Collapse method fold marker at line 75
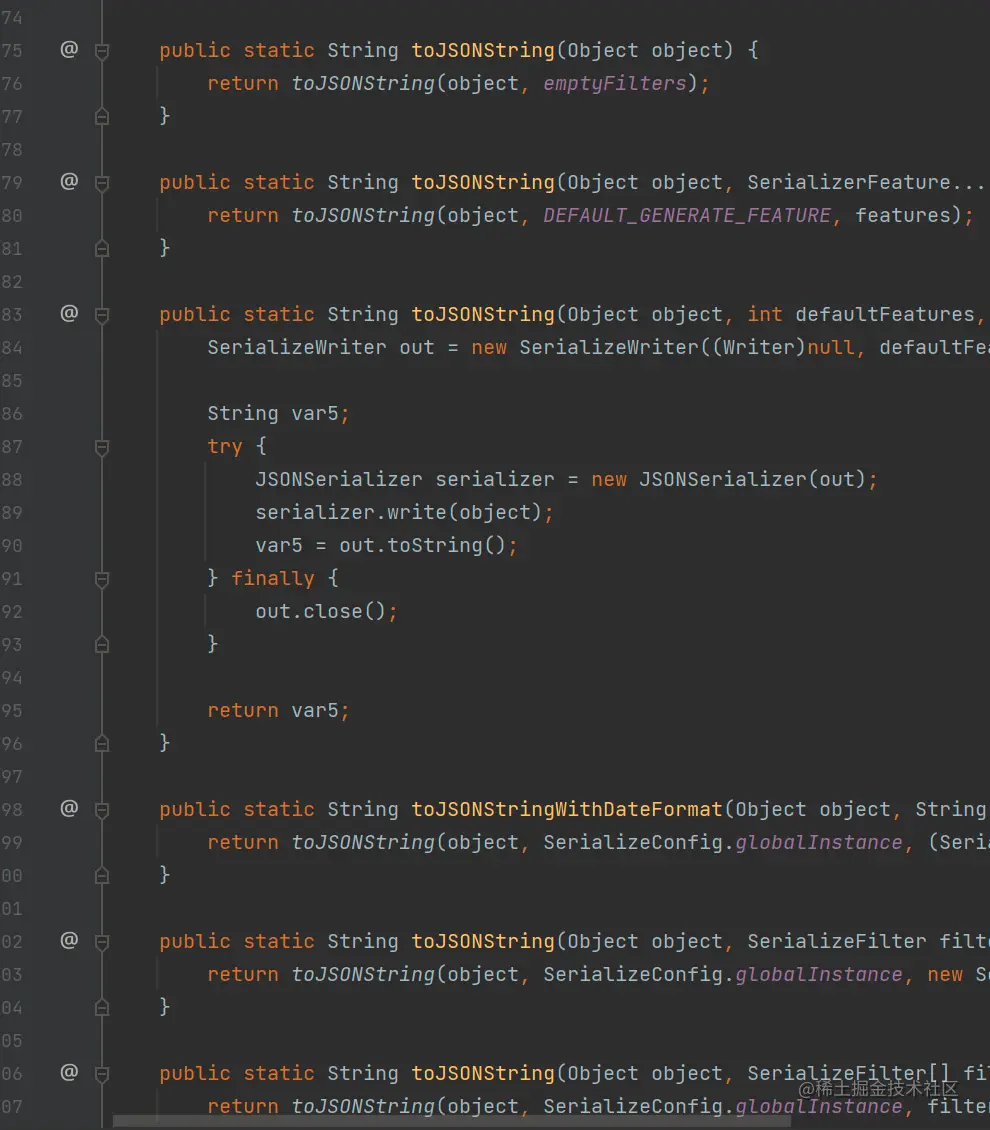Viewport: 990px width, 1130px height. click(102, 51)
